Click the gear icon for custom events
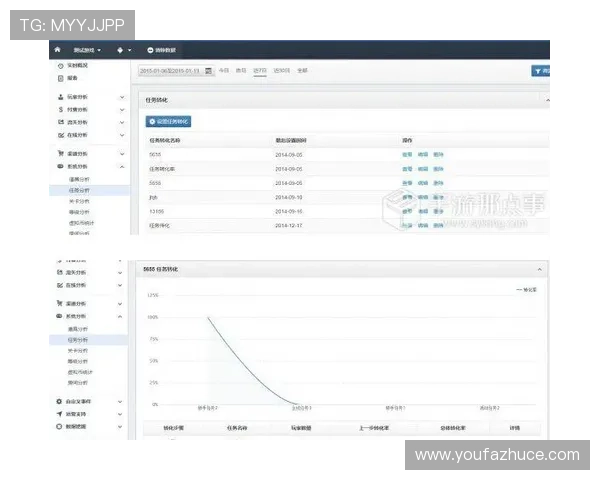Image resolution: width=600 pixels, height=480 pixels. [x=59, y=401]
